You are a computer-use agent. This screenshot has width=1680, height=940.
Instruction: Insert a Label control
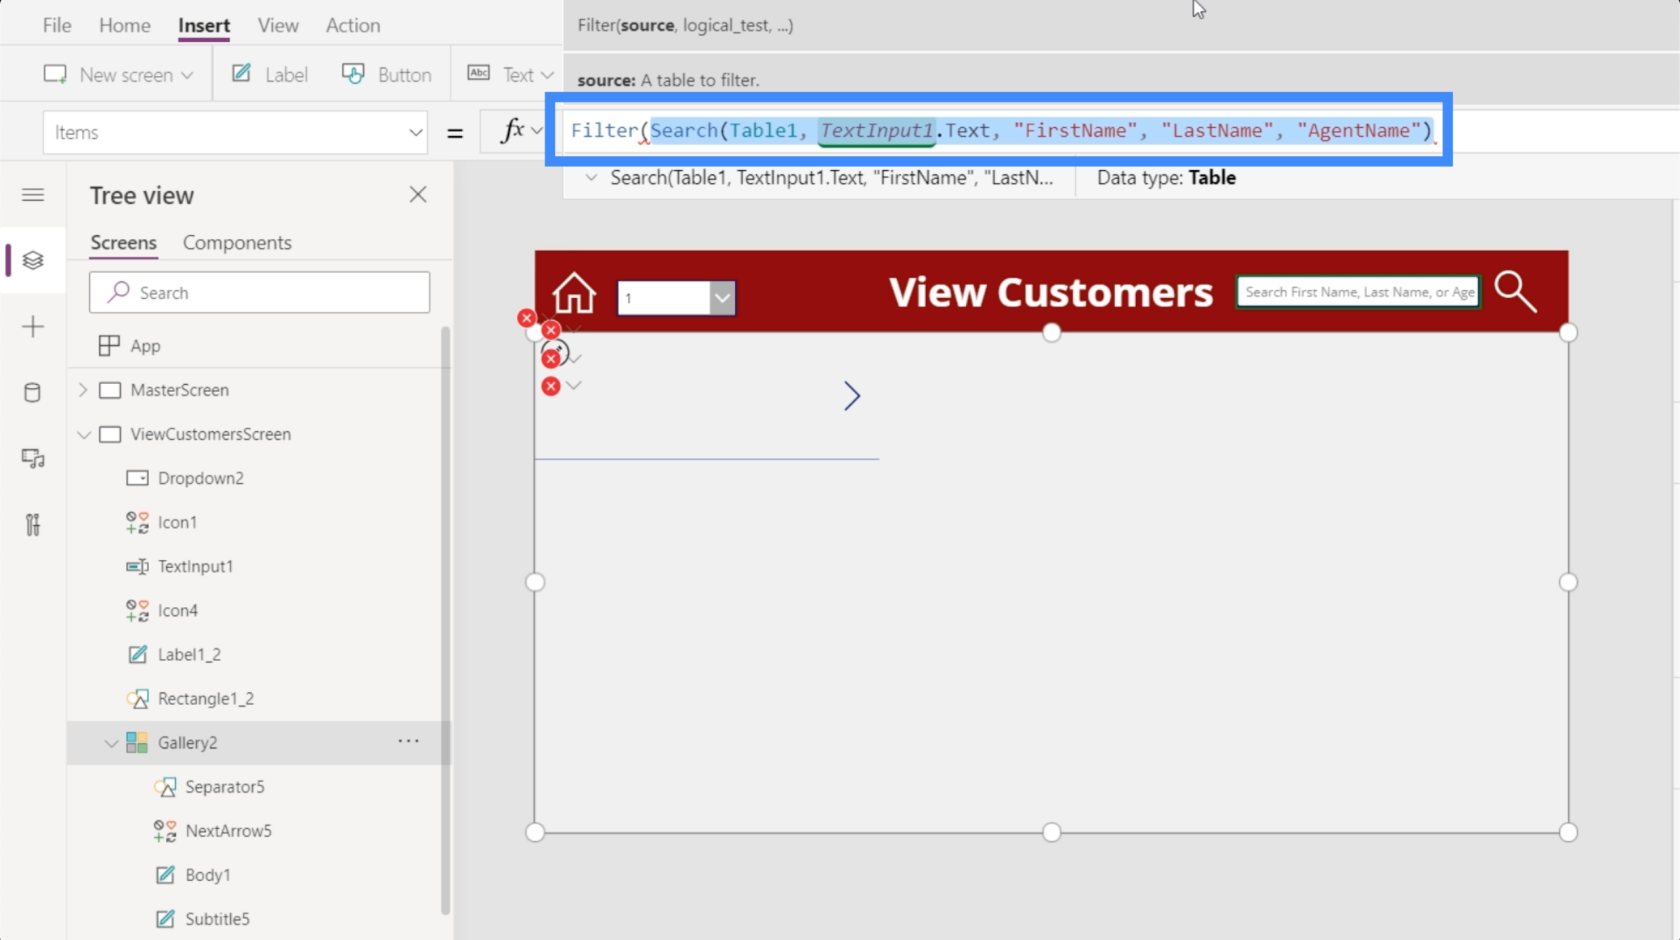click(270, 75)
